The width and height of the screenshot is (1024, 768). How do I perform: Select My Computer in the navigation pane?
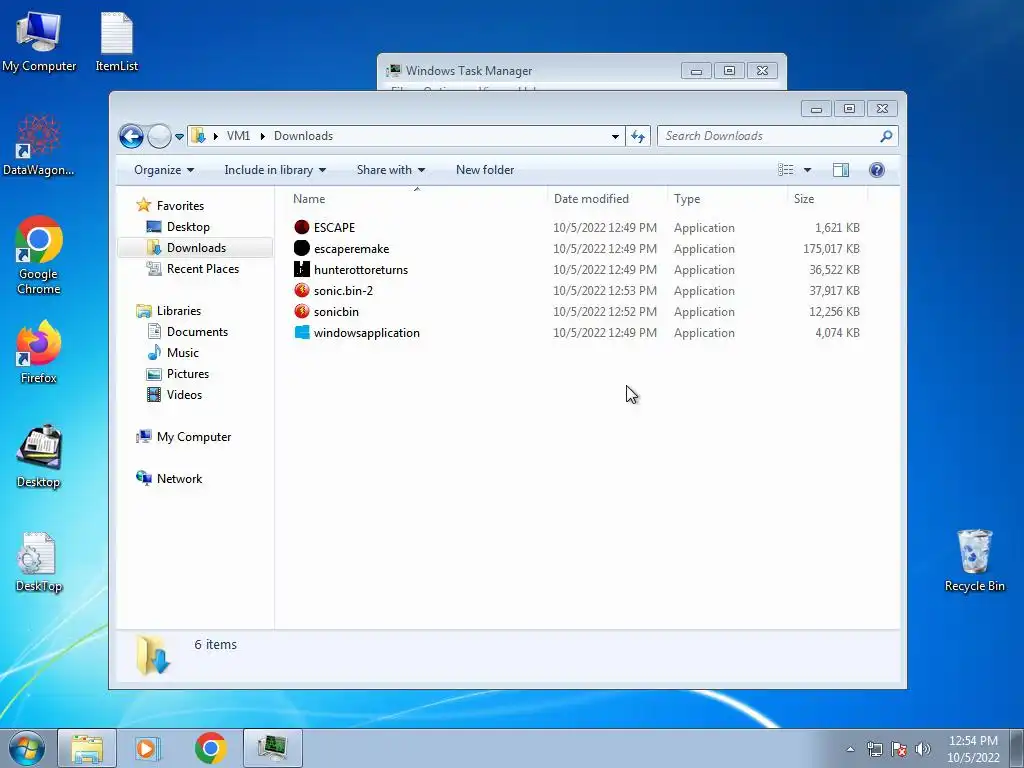(193, 437)
